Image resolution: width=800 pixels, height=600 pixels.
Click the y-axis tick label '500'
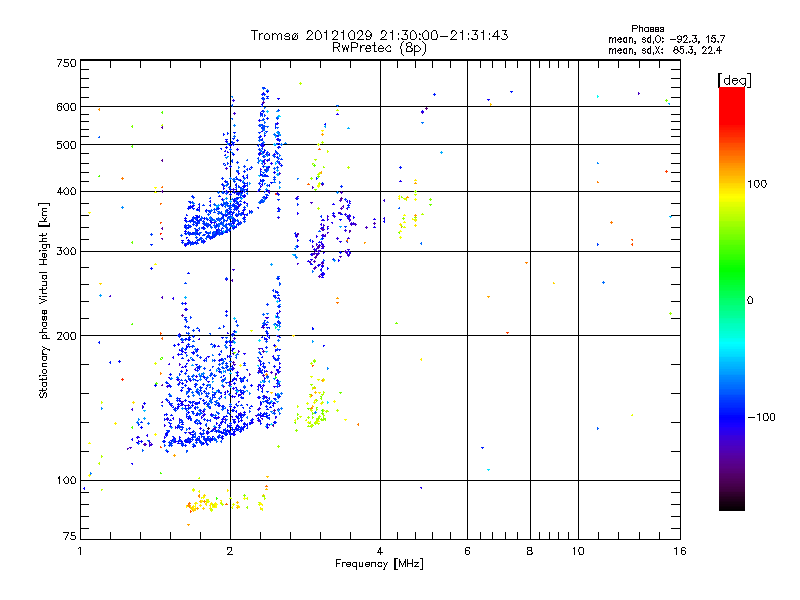point(66,145)
